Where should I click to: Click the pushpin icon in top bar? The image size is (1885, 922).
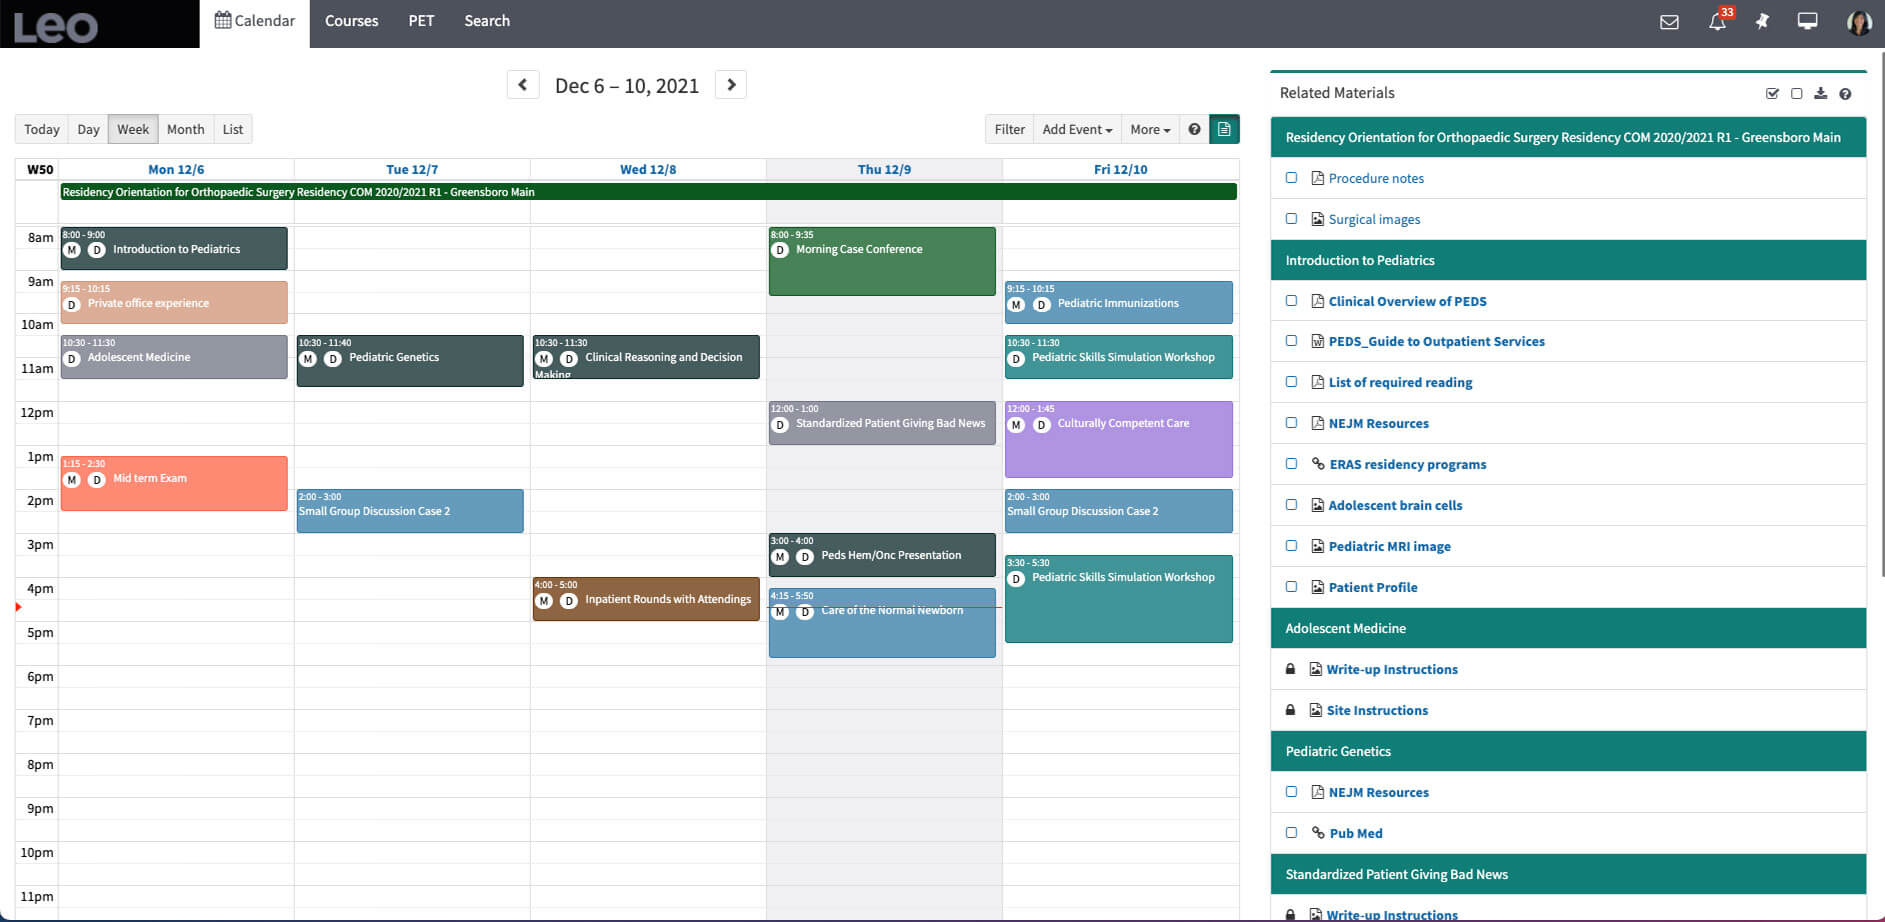pyautogui.click(x=1762, y=22)
